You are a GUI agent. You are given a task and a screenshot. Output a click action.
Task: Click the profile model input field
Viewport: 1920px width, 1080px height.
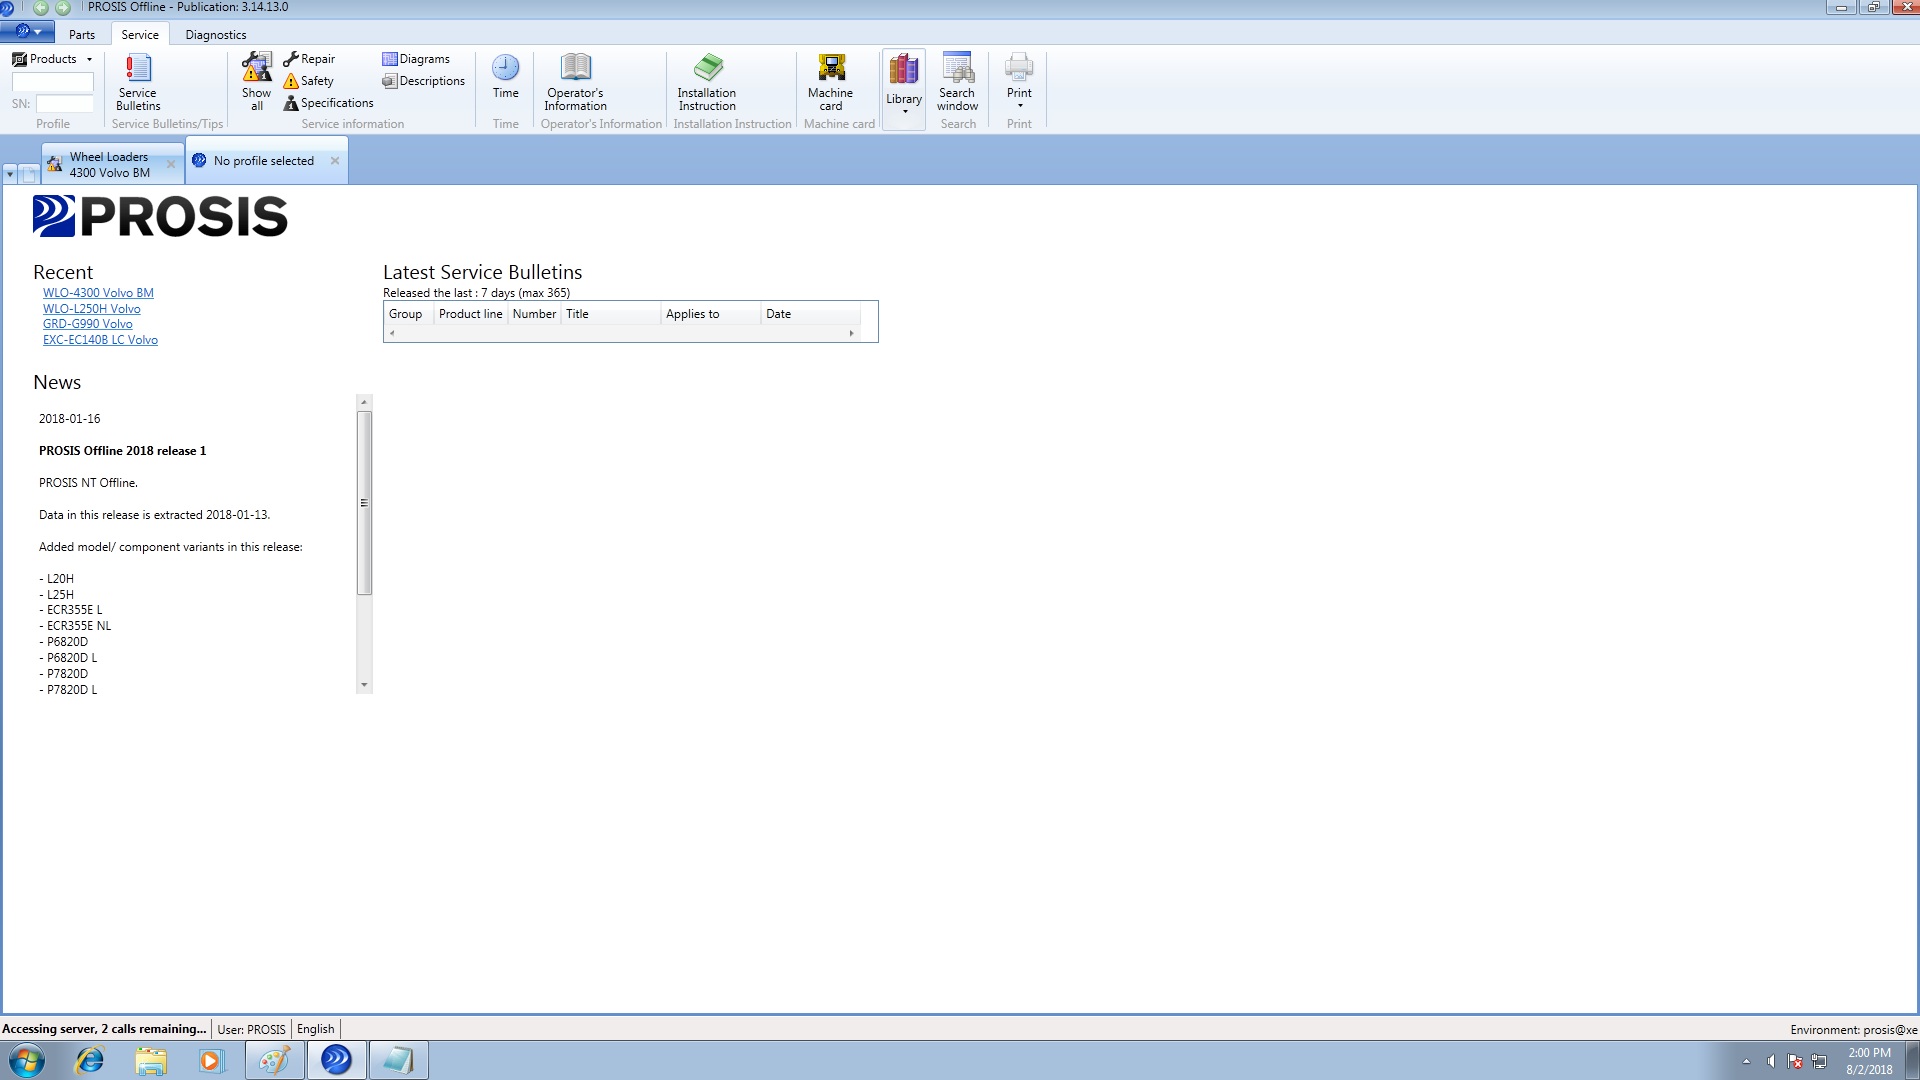(x=53, y=82)
